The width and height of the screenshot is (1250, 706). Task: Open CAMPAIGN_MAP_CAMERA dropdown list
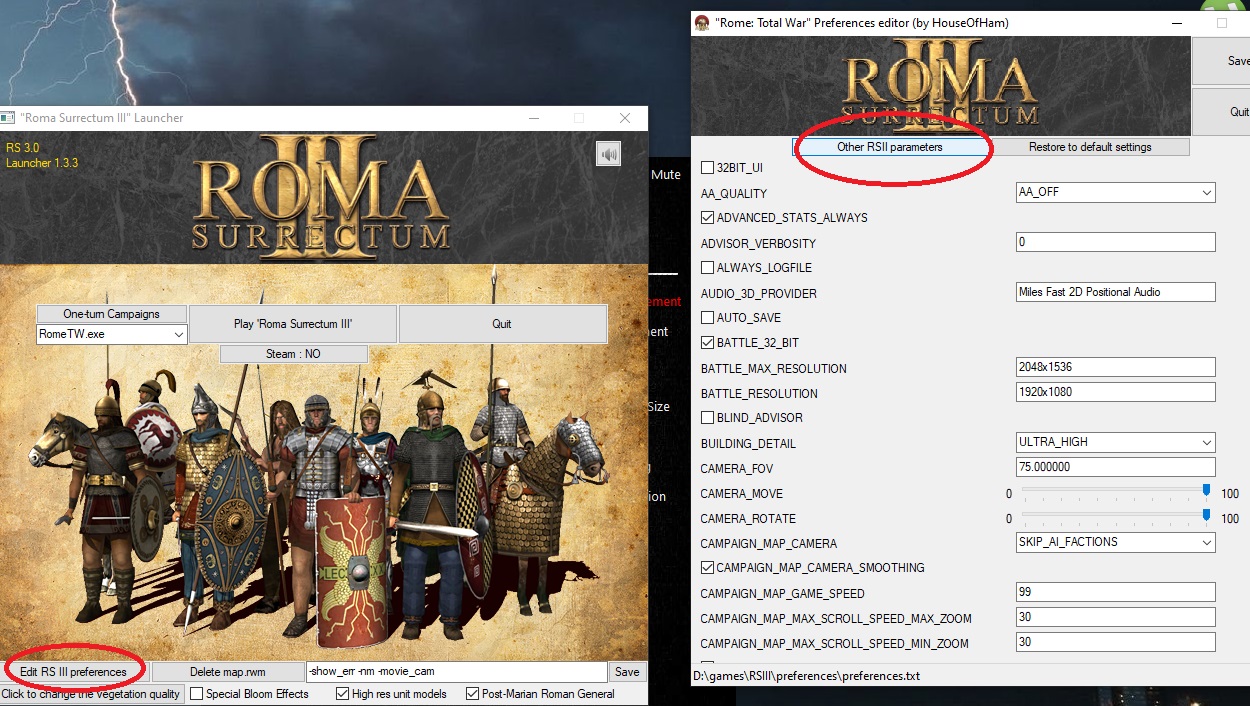coord(1115,542)
